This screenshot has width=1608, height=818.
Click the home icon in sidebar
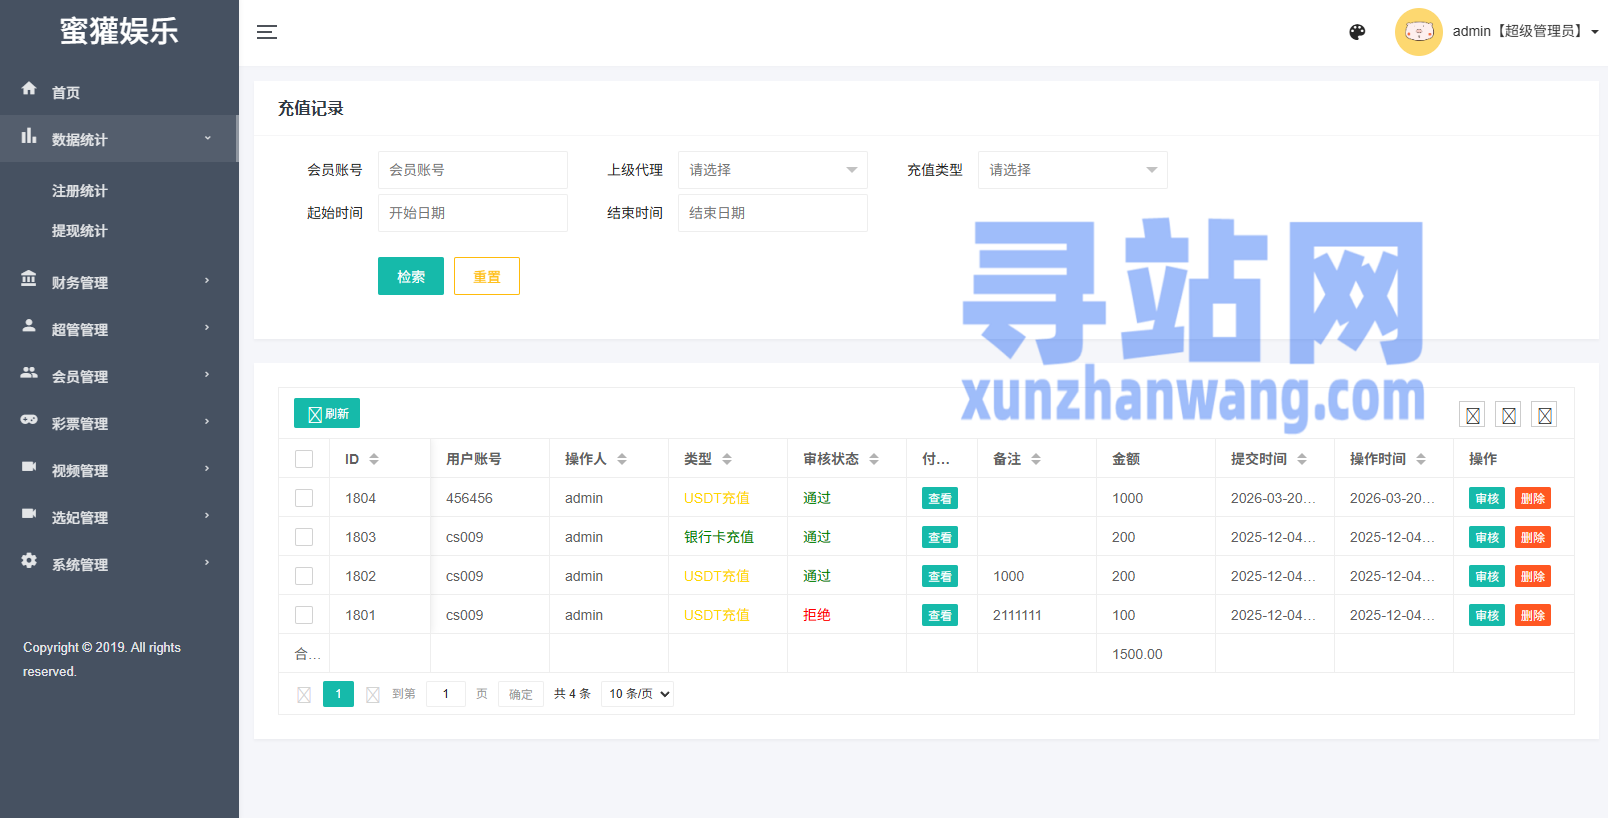29,89
